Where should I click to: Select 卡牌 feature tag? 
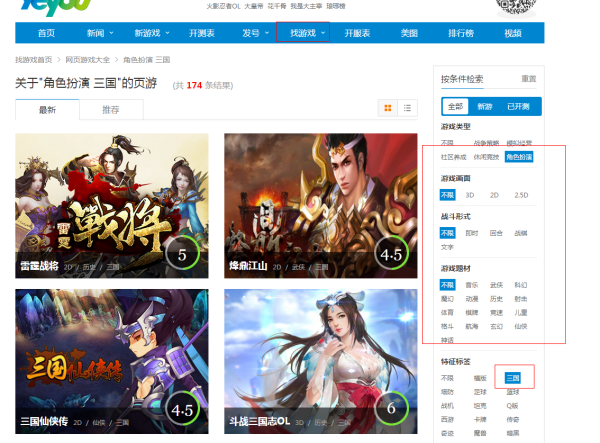point(480,419)
